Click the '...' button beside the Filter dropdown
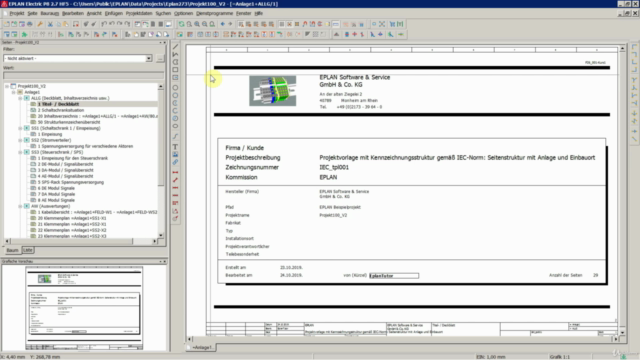640x360 pixels. (x=160, y=58)
